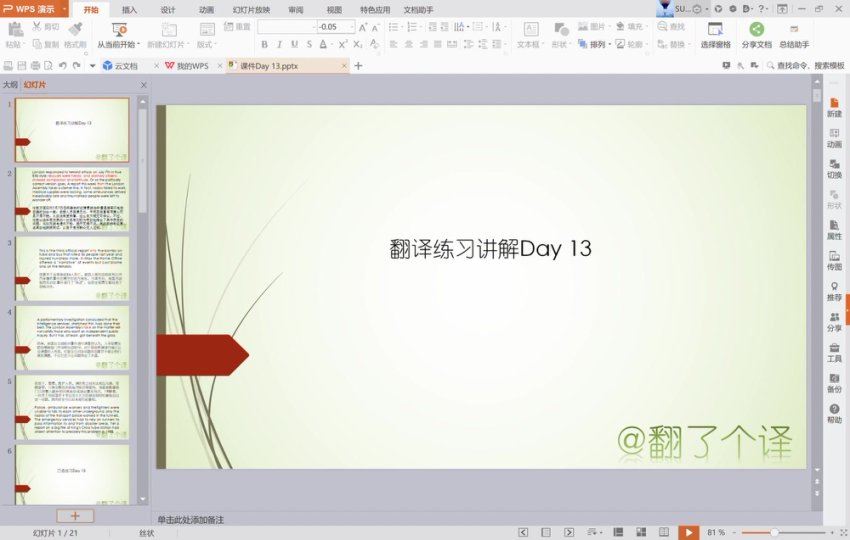Screen dimensions: 850x540
Task: Switch to the Slide Show (幻灯片放映) ribbon tab
Action: 251,10
